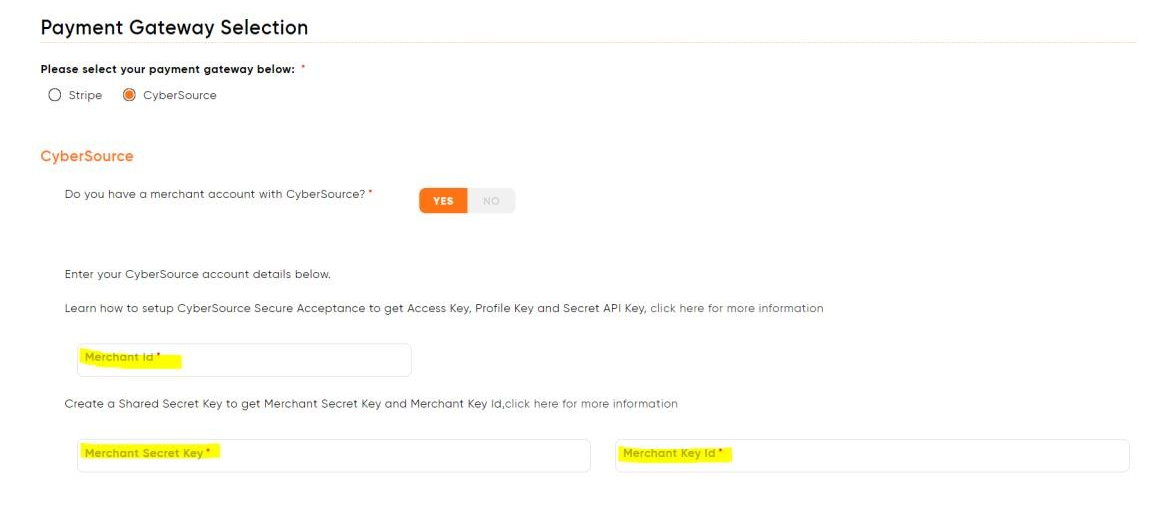Set merchant account toggle to YES
1157x512 pixels.
pos(443,201)
